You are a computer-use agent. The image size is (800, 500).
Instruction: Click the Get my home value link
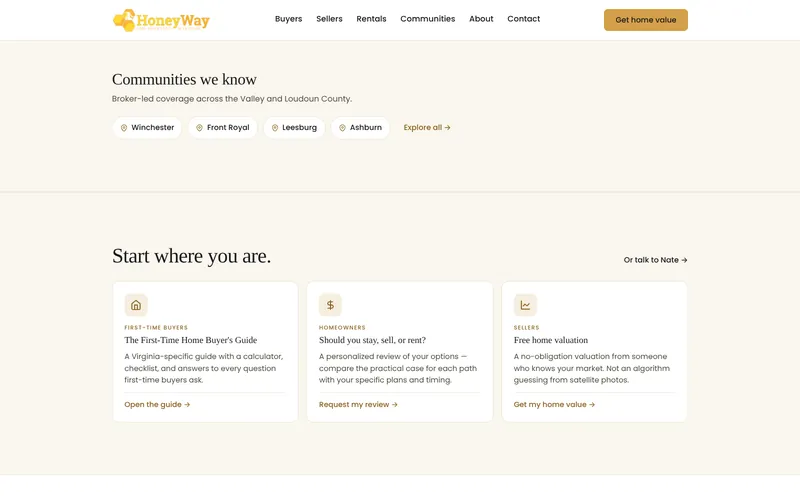pos(554,405)
